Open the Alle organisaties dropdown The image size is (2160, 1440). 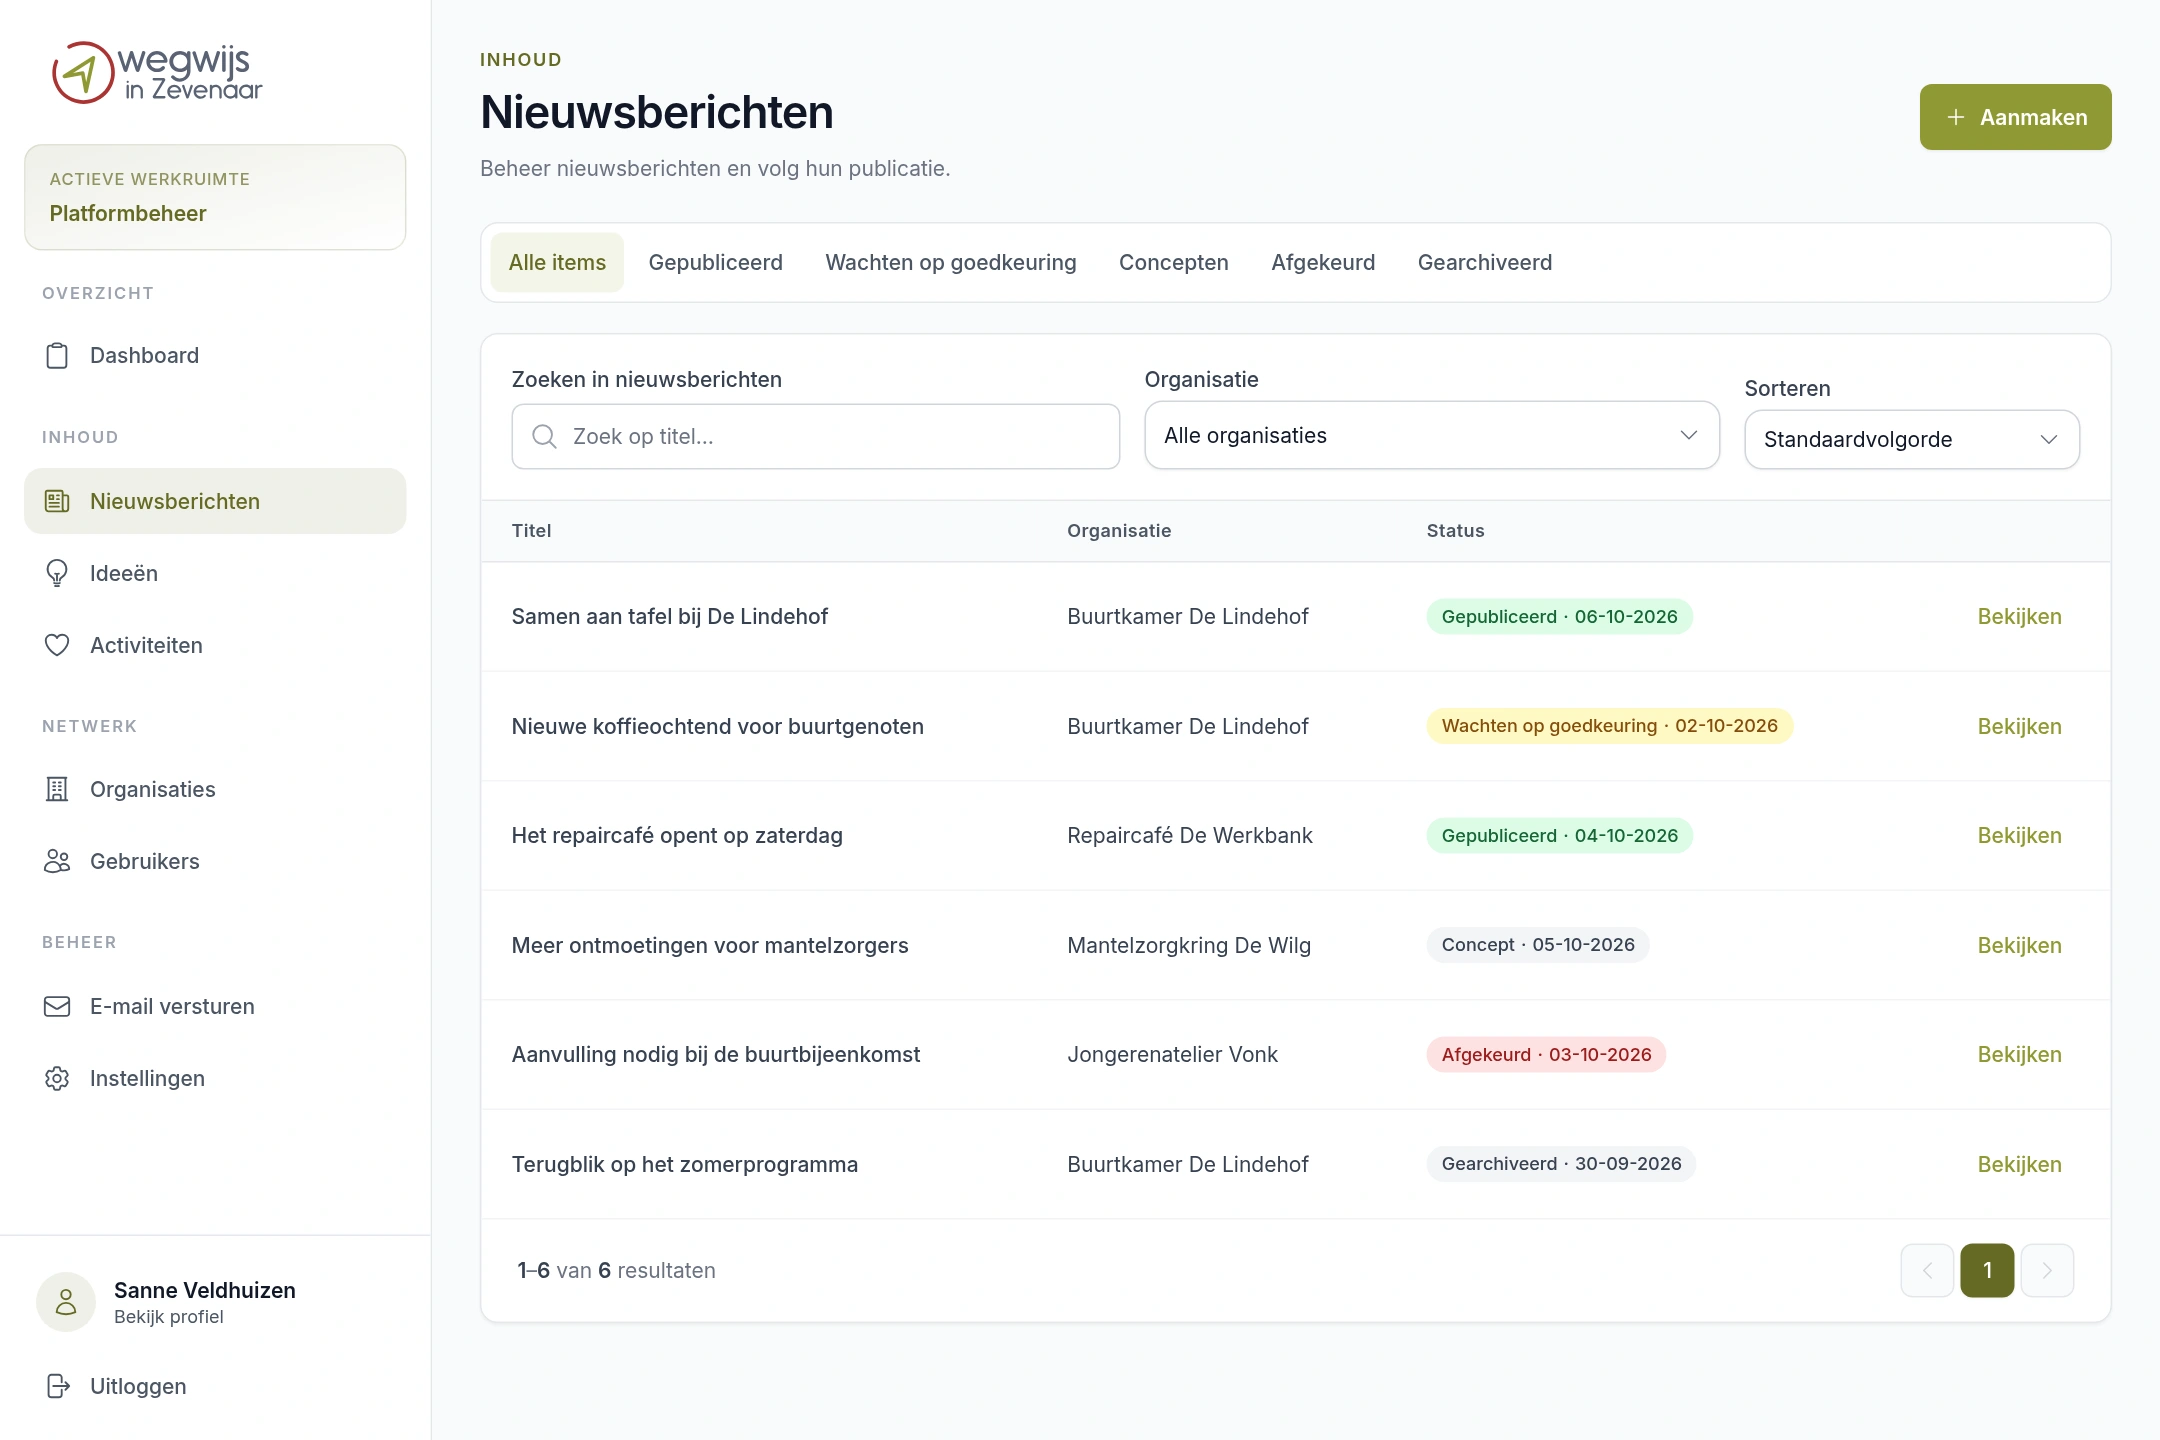click(x=1432, y=435)
